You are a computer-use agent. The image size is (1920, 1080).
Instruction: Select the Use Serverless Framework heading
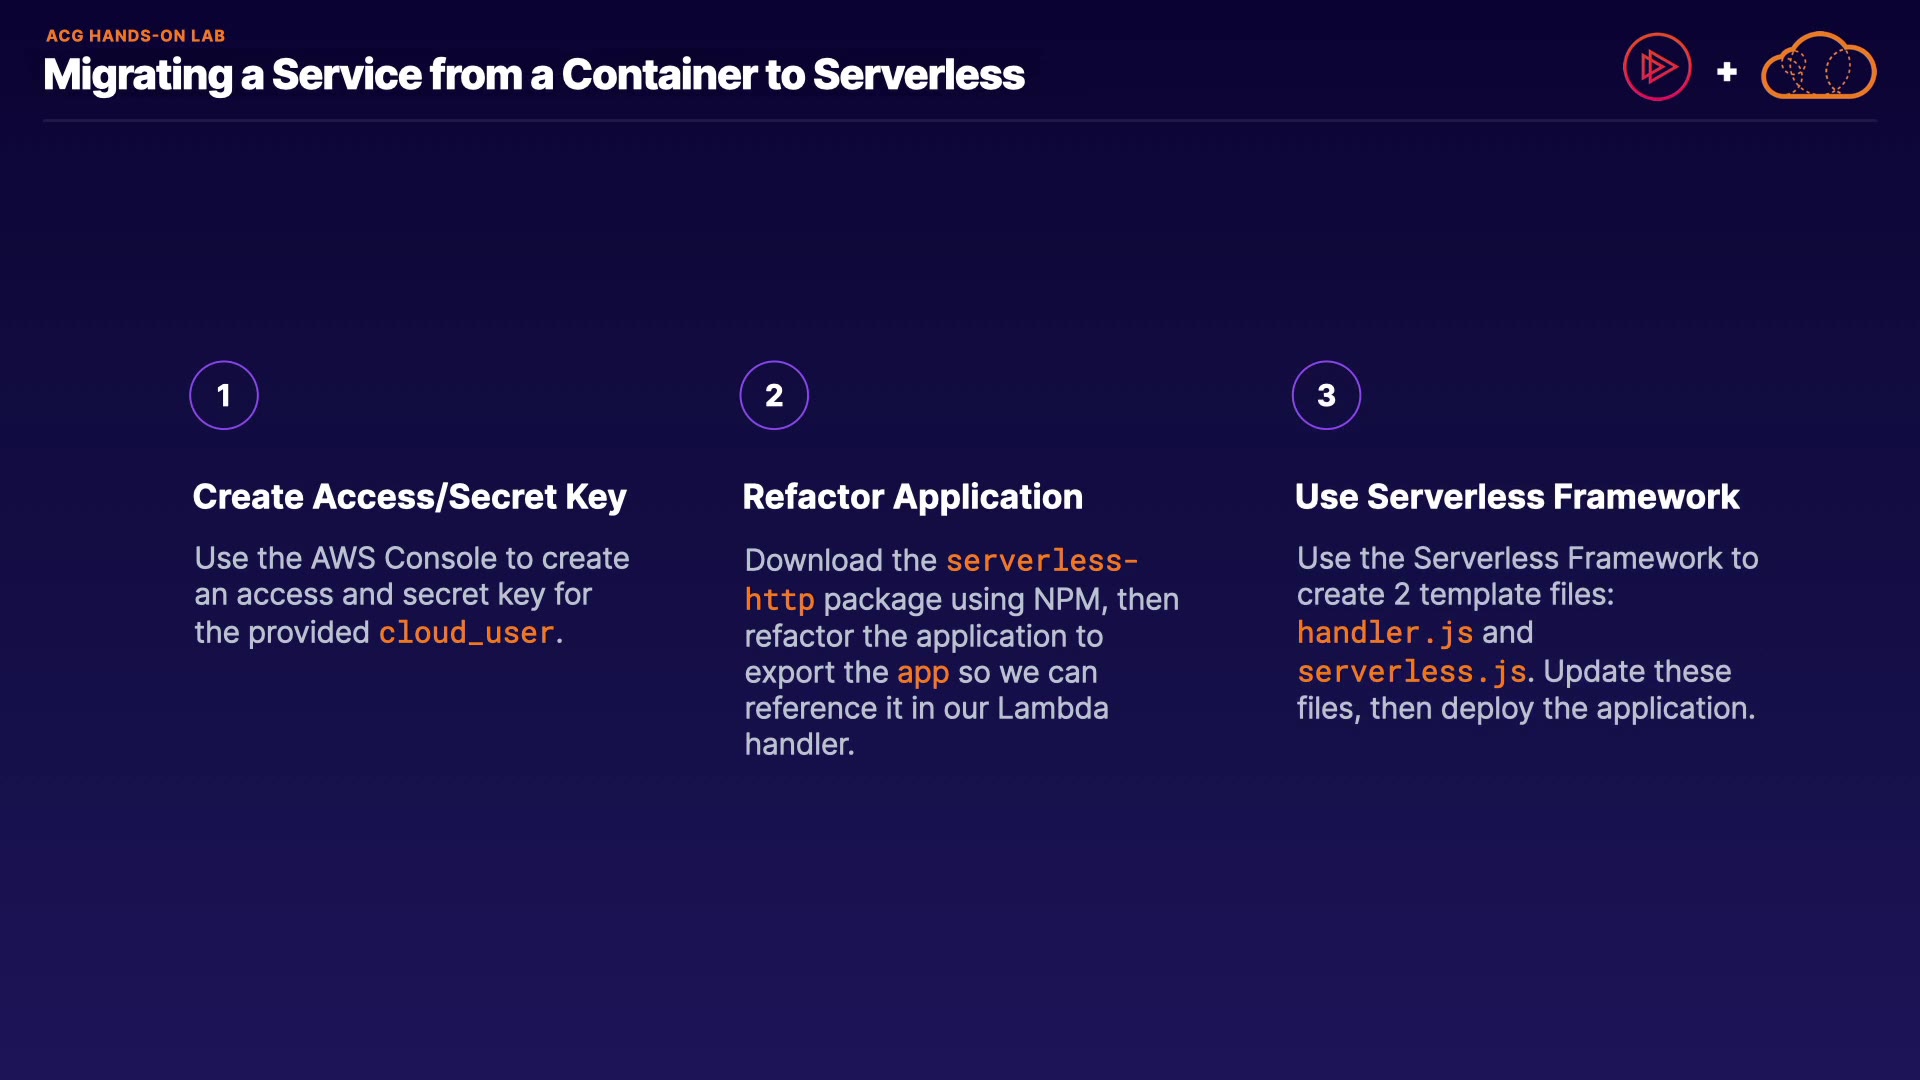click(1516, 497)
